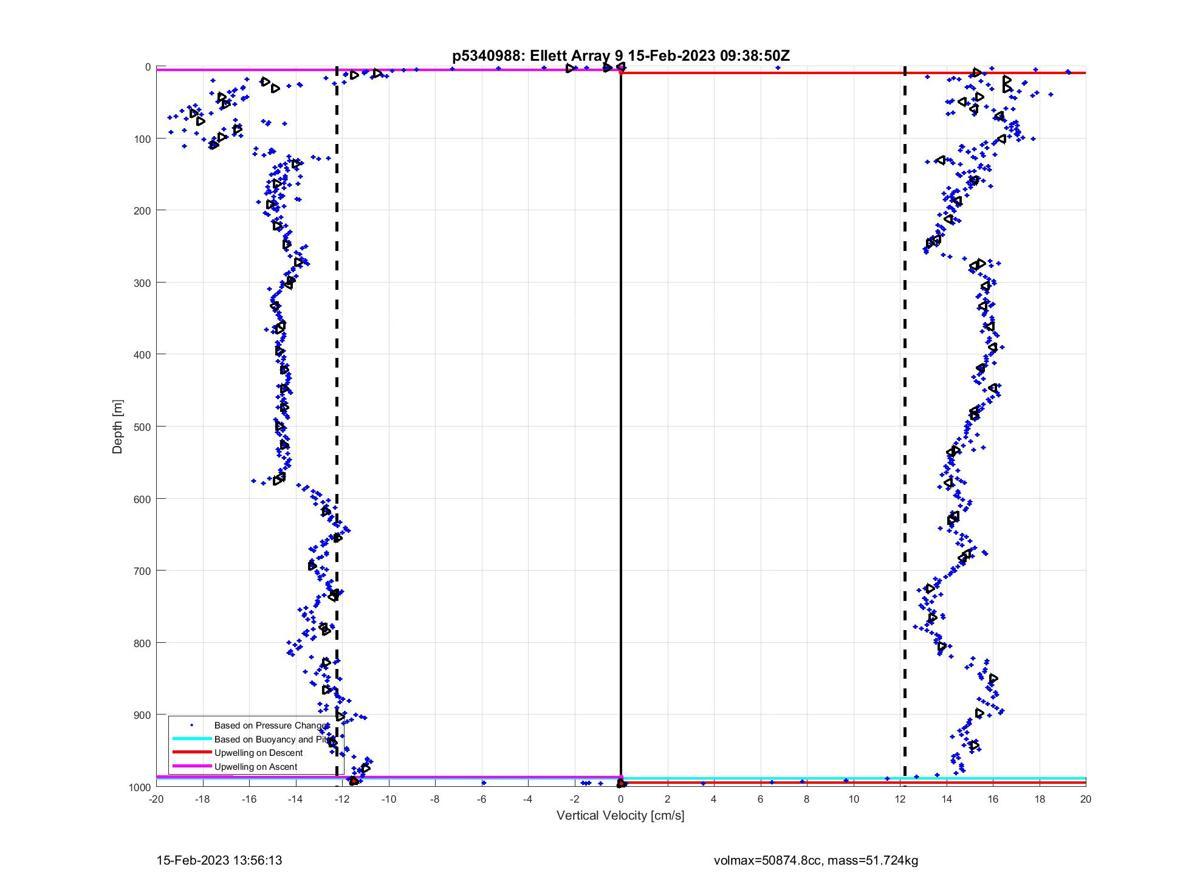Image resolution: width=1200 pixels, height=885 pixels.
Task: Click velocity axis tick label '-16'
Action: tap(249, 799)
